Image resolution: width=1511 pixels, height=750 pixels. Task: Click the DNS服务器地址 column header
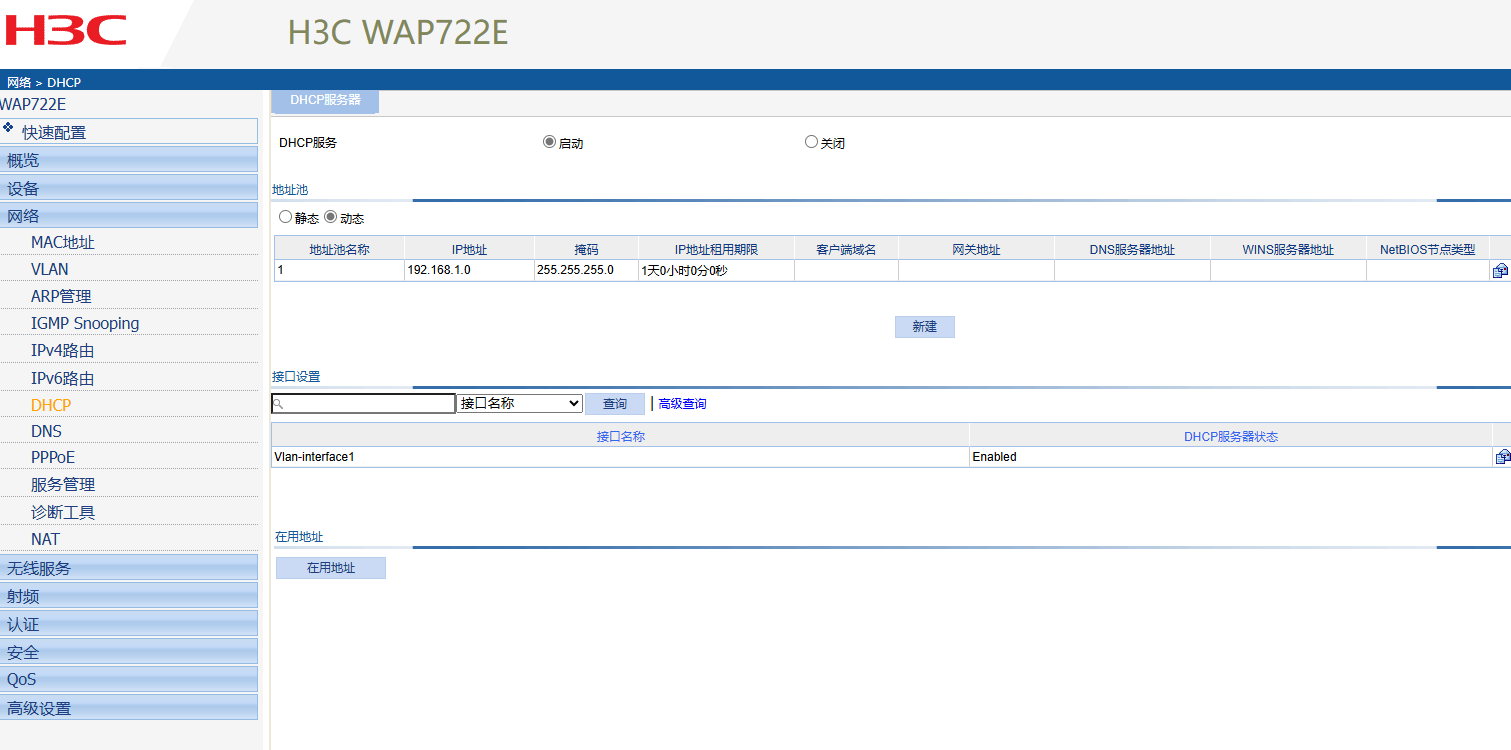click(x=1132, y=249)
